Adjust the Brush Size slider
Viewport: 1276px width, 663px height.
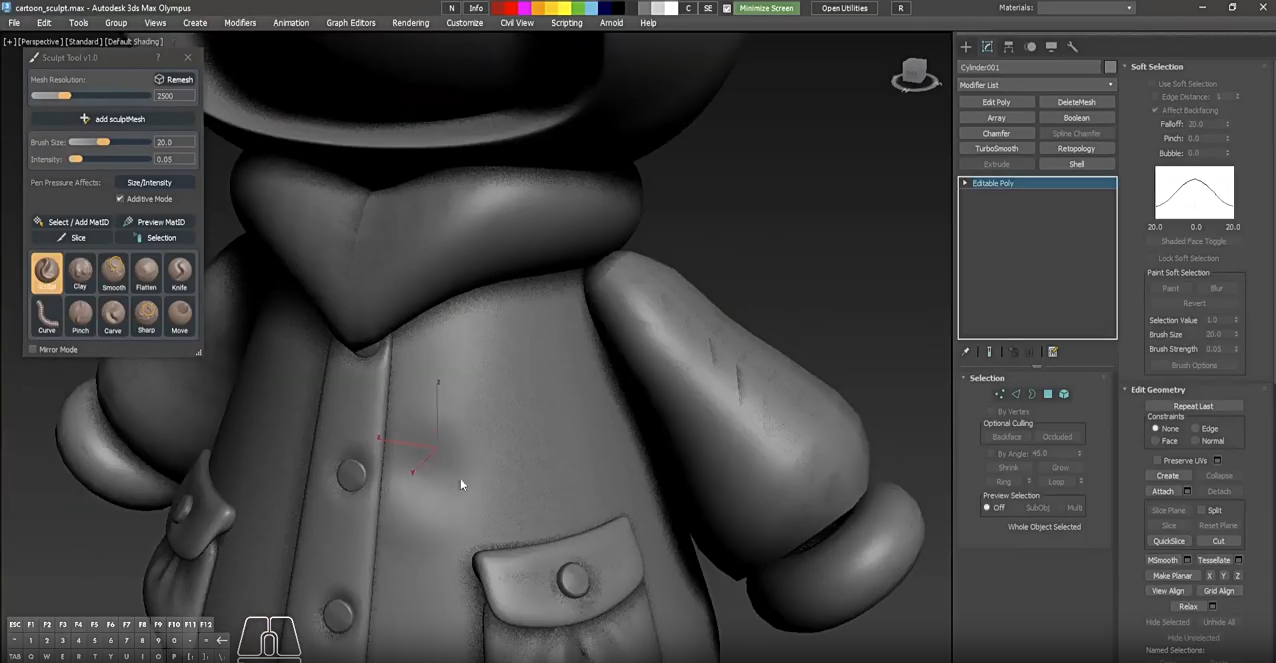point(109,142)
